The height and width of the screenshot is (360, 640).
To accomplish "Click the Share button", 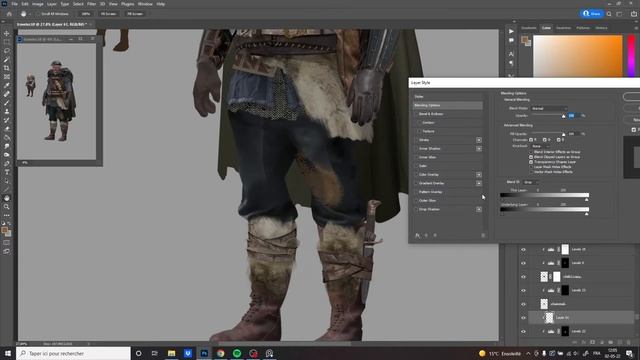I will click(592, 14).
